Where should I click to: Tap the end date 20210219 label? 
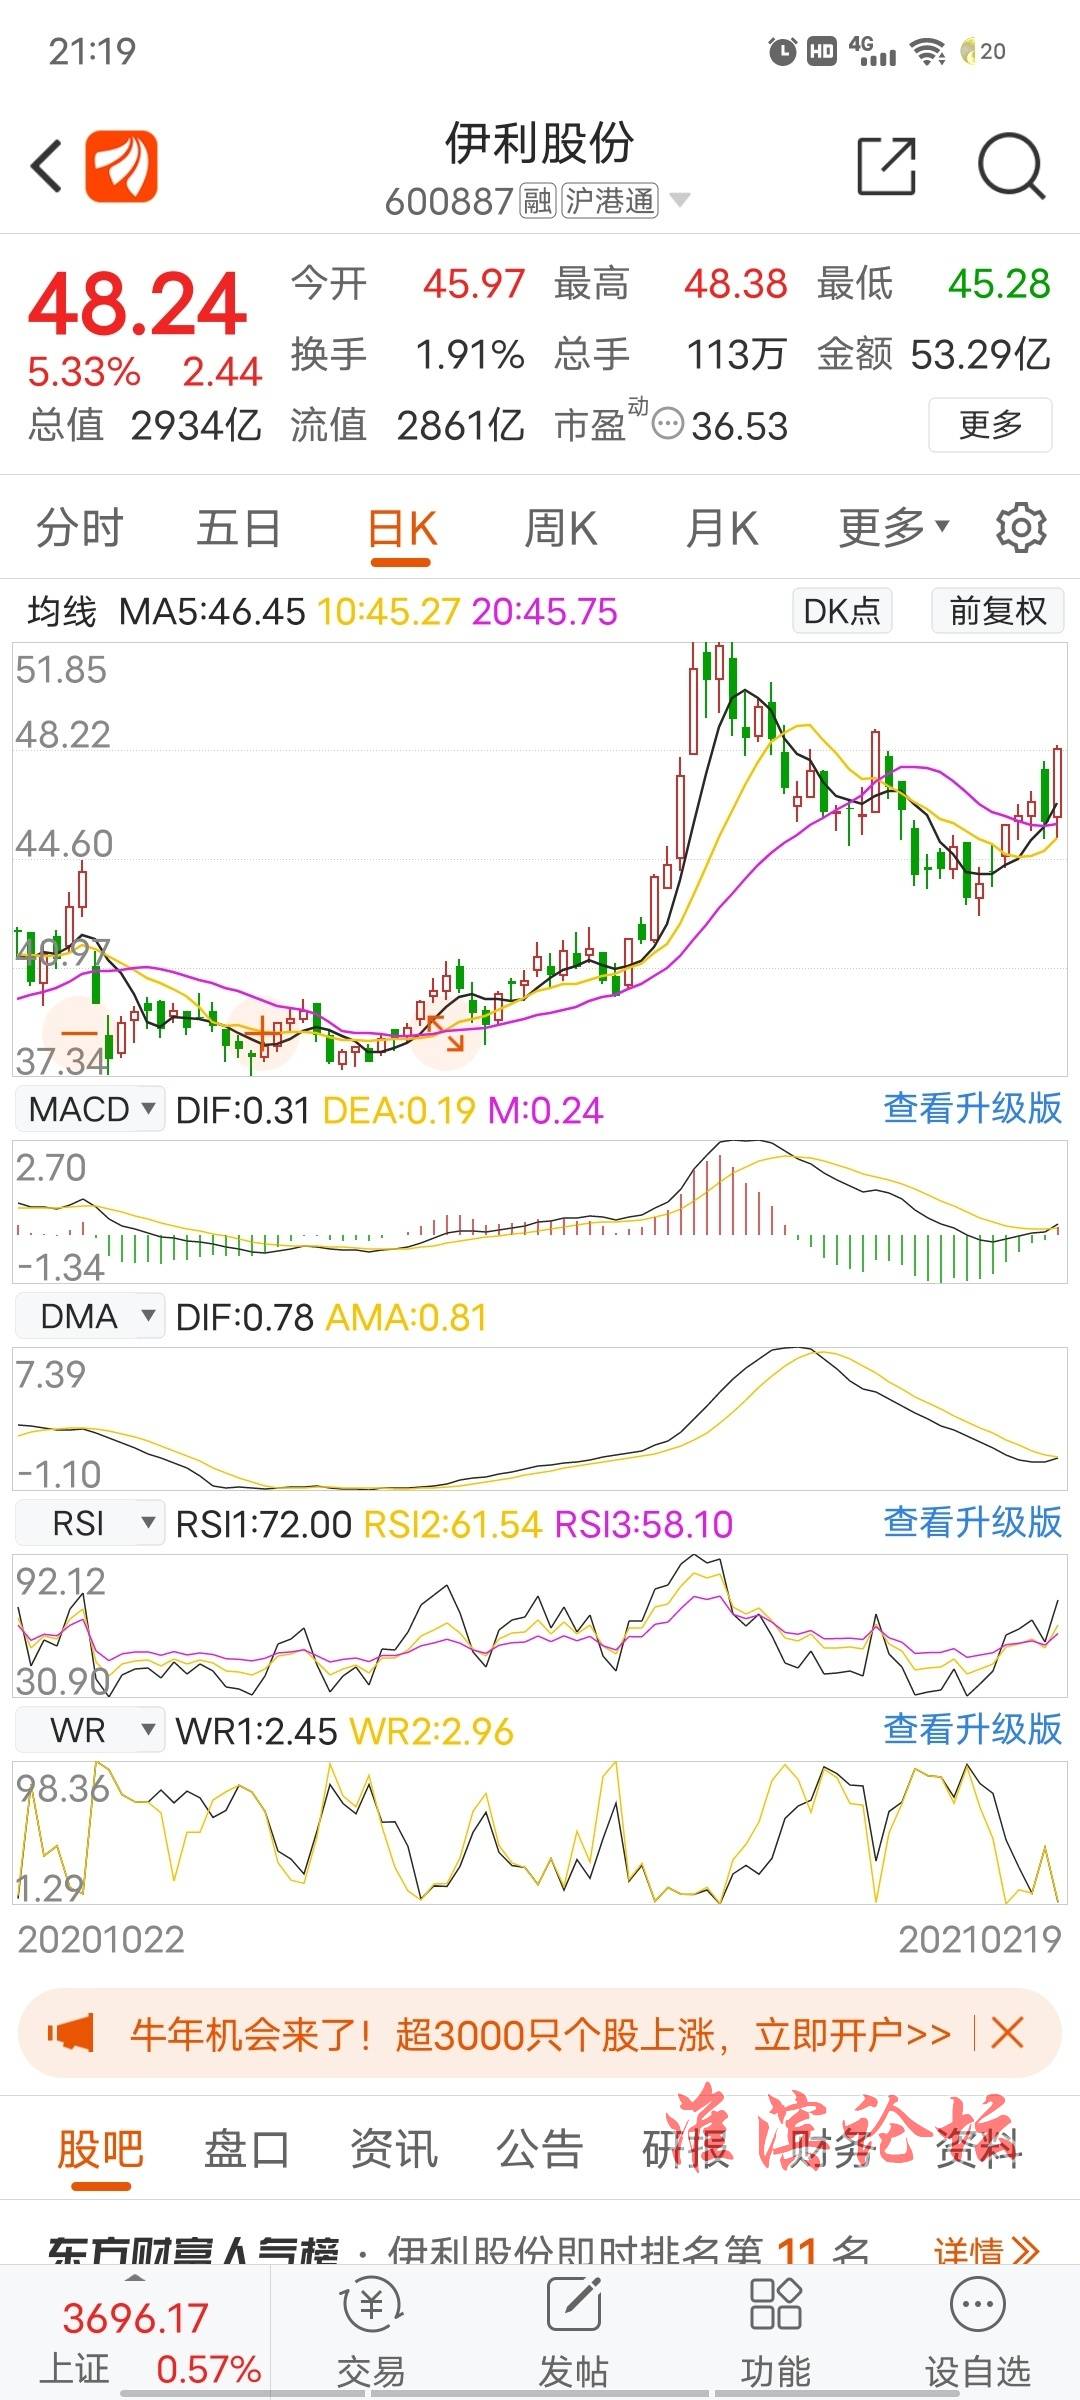click(979, 1939)
